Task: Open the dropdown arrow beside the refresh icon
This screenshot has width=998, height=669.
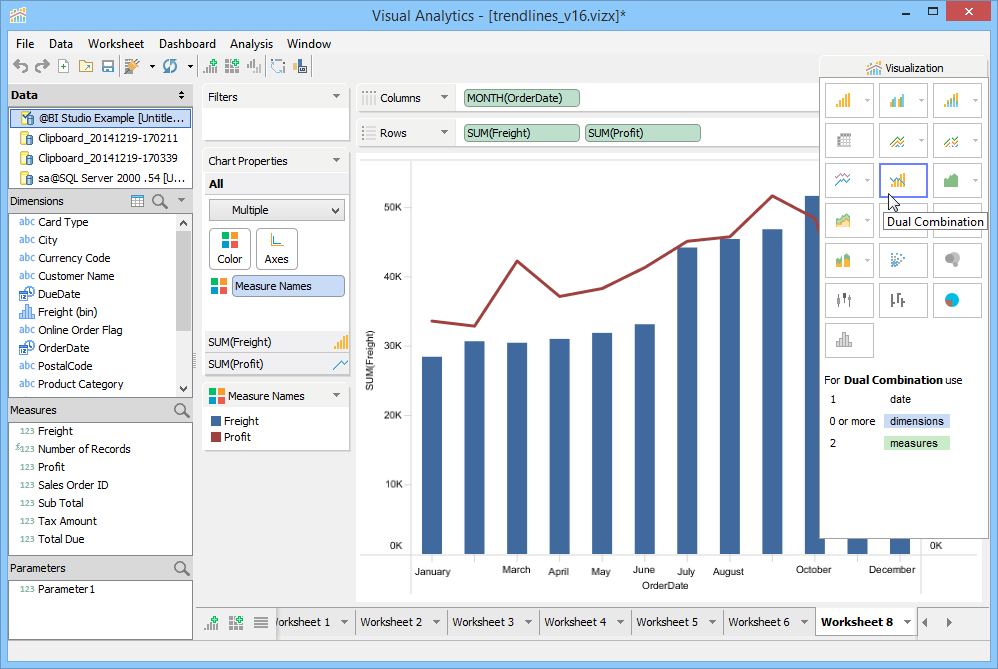Action: point(190,66)
